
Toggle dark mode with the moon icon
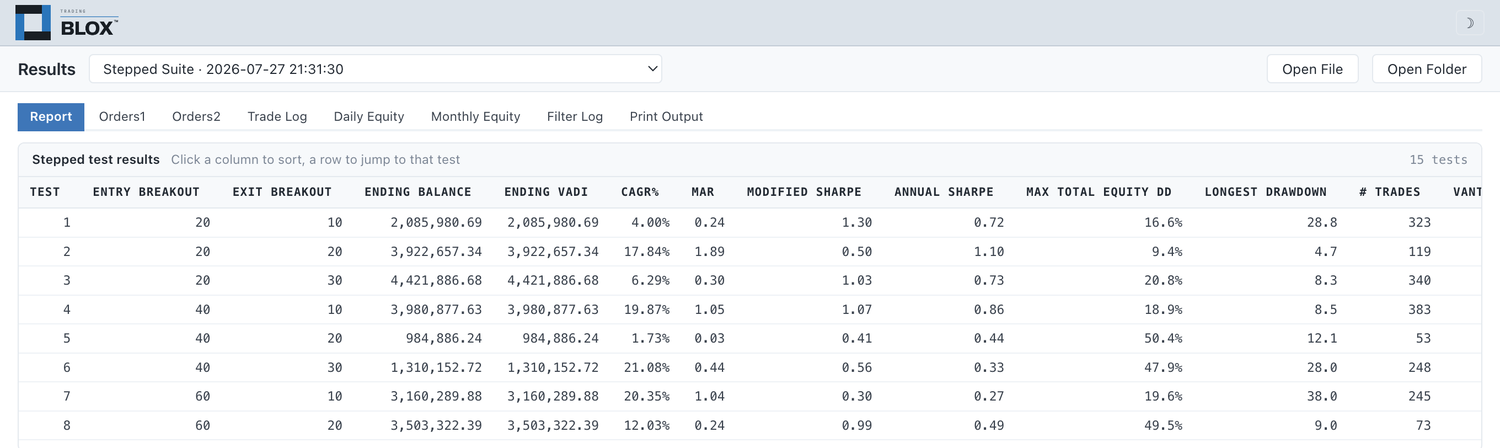tap(1469, 23)
